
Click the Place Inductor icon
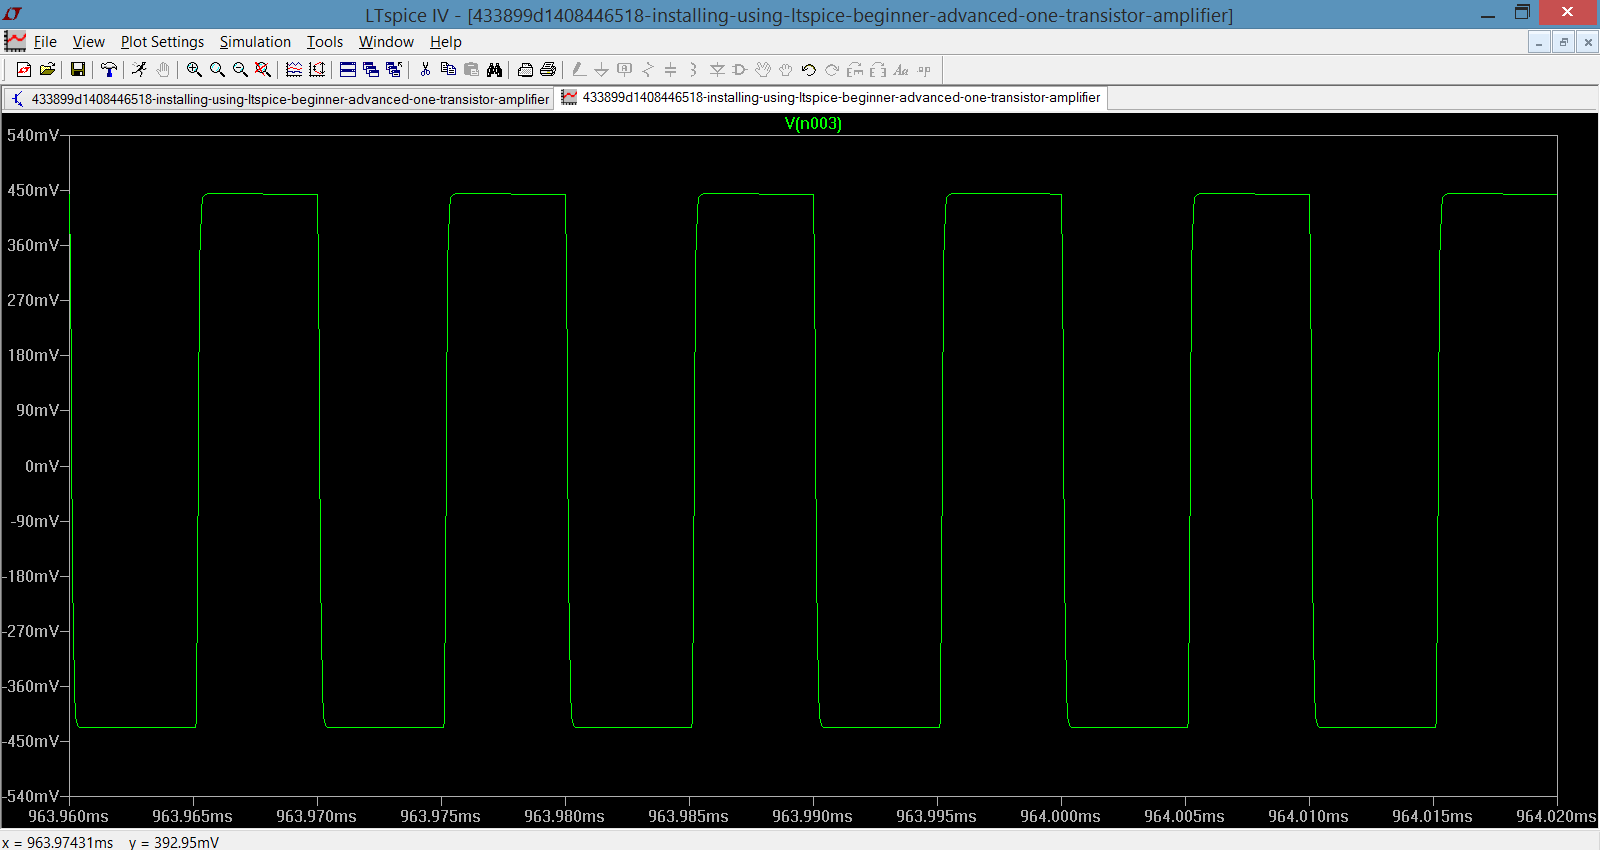693,69
